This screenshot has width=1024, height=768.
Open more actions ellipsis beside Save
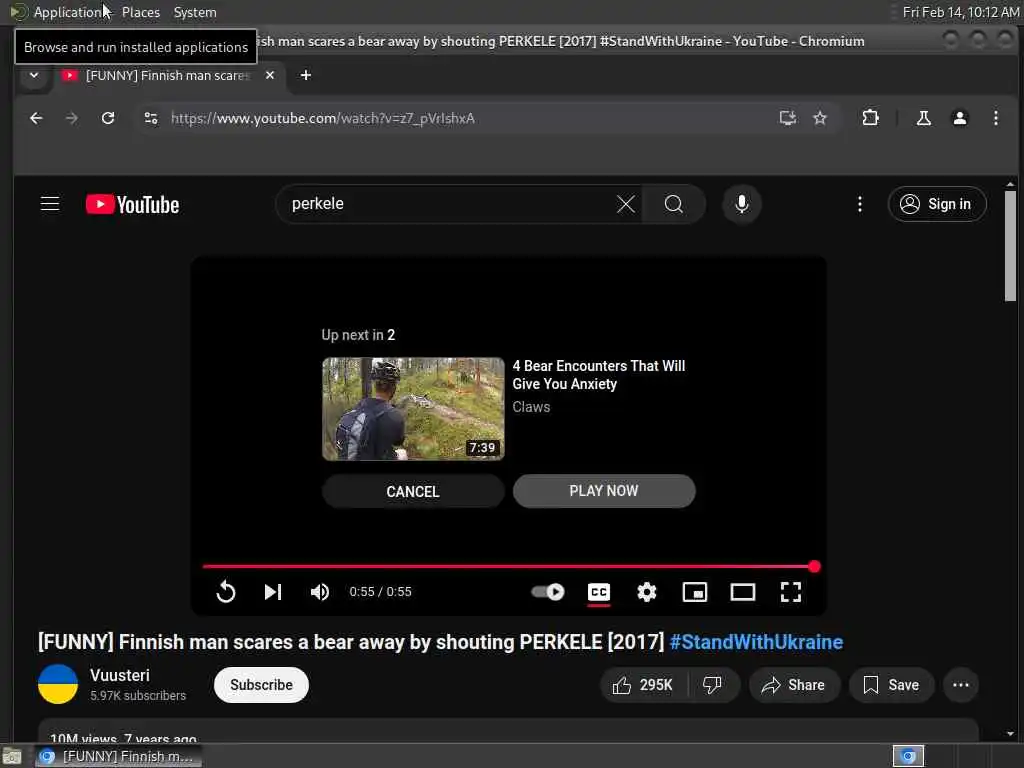(961, 684)
